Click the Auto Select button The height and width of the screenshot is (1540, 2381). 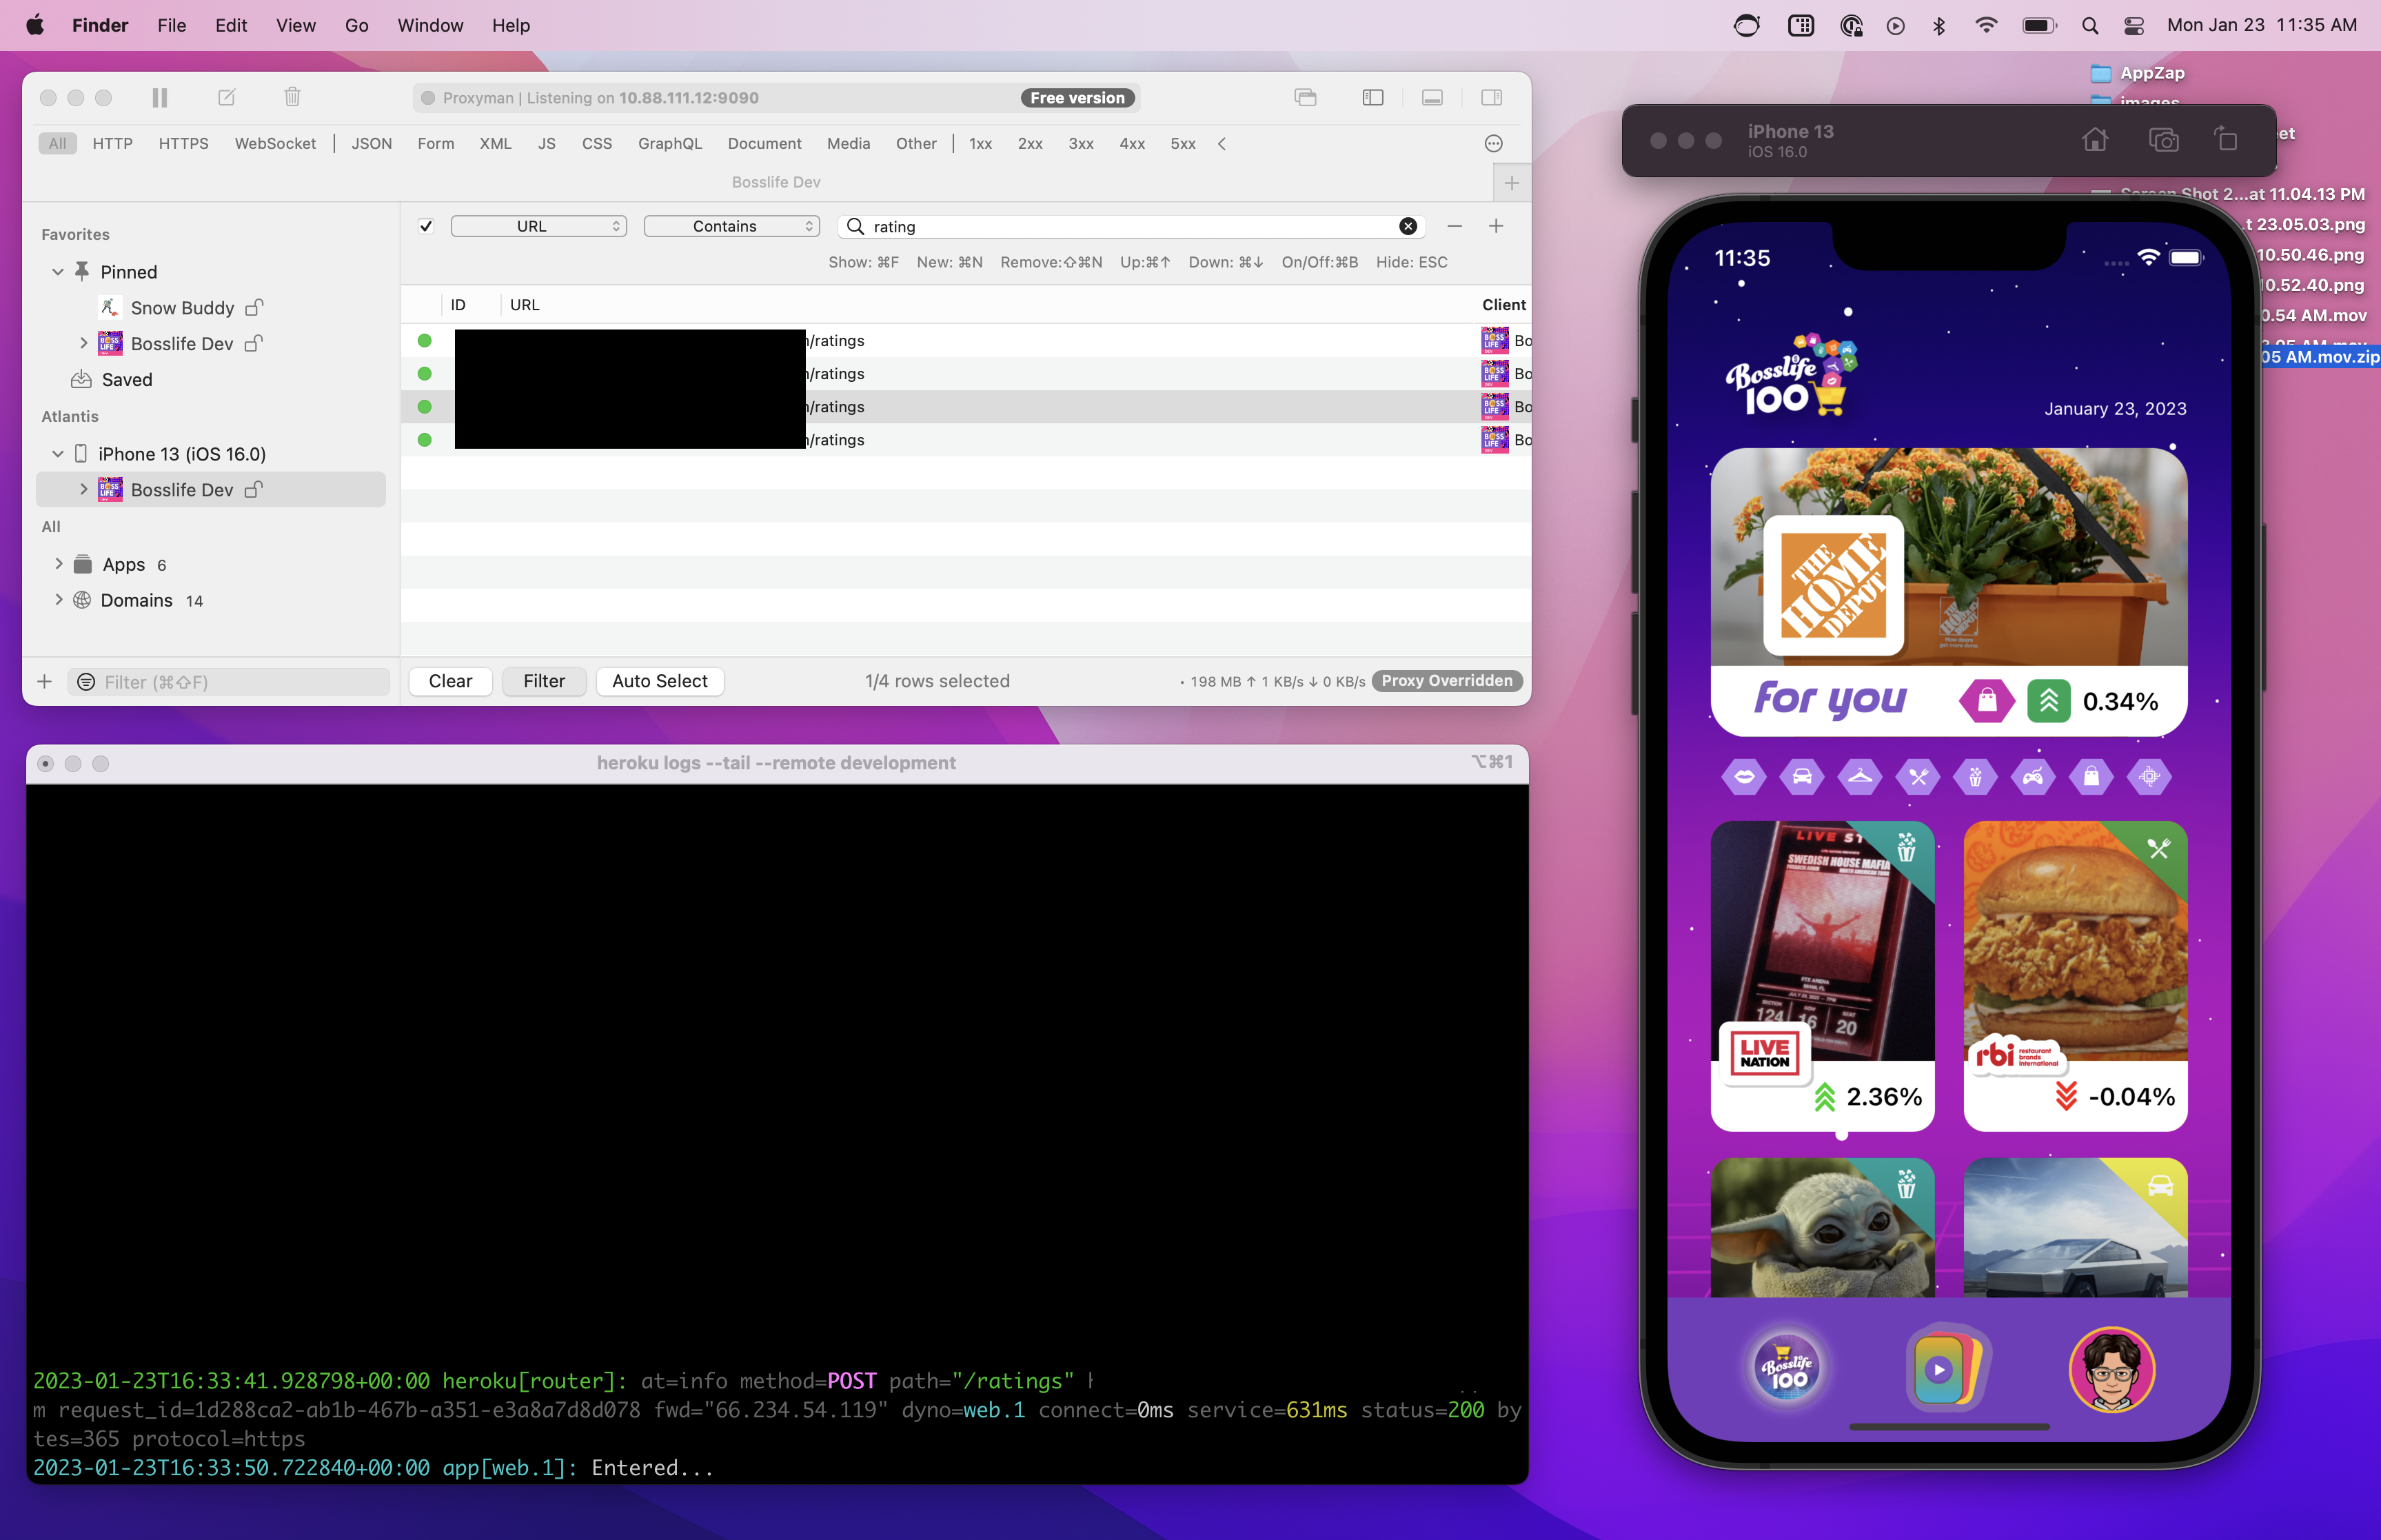click(x=660, y=681)
